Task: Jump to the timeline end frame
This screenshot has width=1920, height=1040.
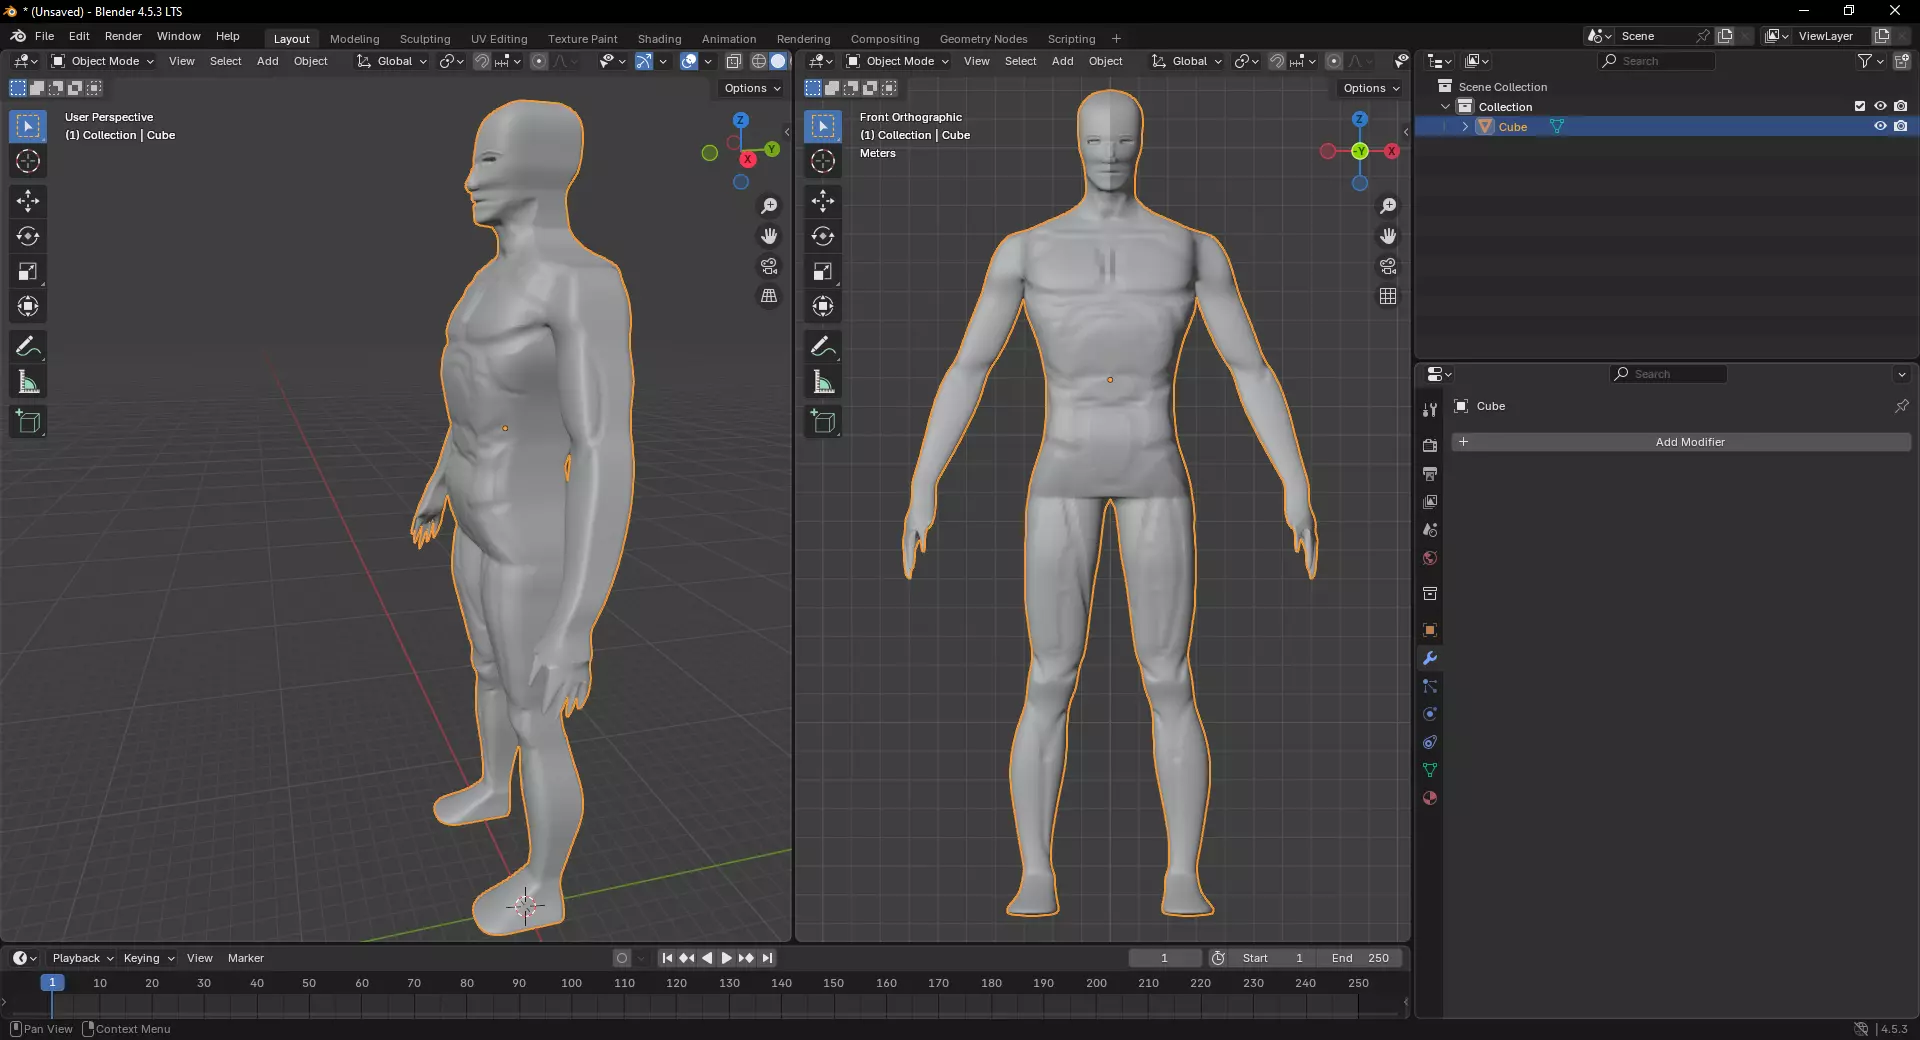Action: pyautogui.click(x=767, y=958)
